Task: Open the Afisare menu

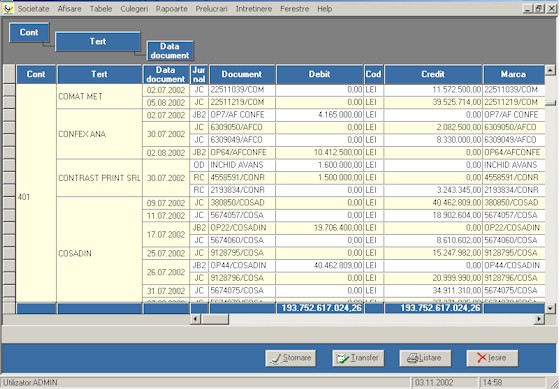Action: [70, 9]
